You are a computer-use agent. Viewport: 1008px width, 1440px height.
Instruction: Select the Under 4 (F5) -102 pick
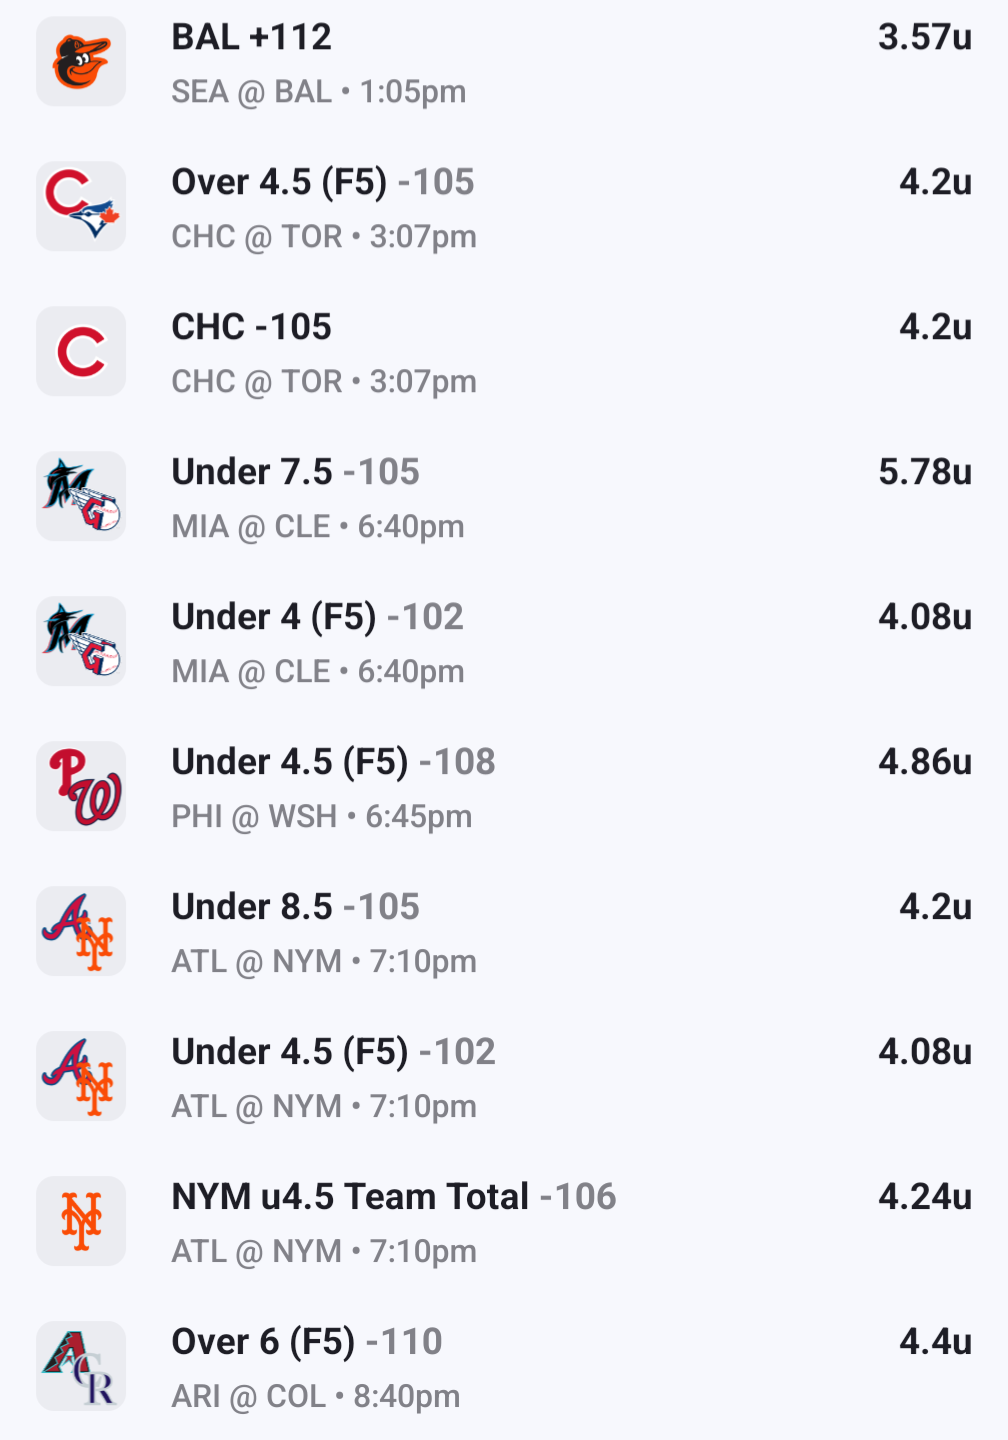pos(317,618)
